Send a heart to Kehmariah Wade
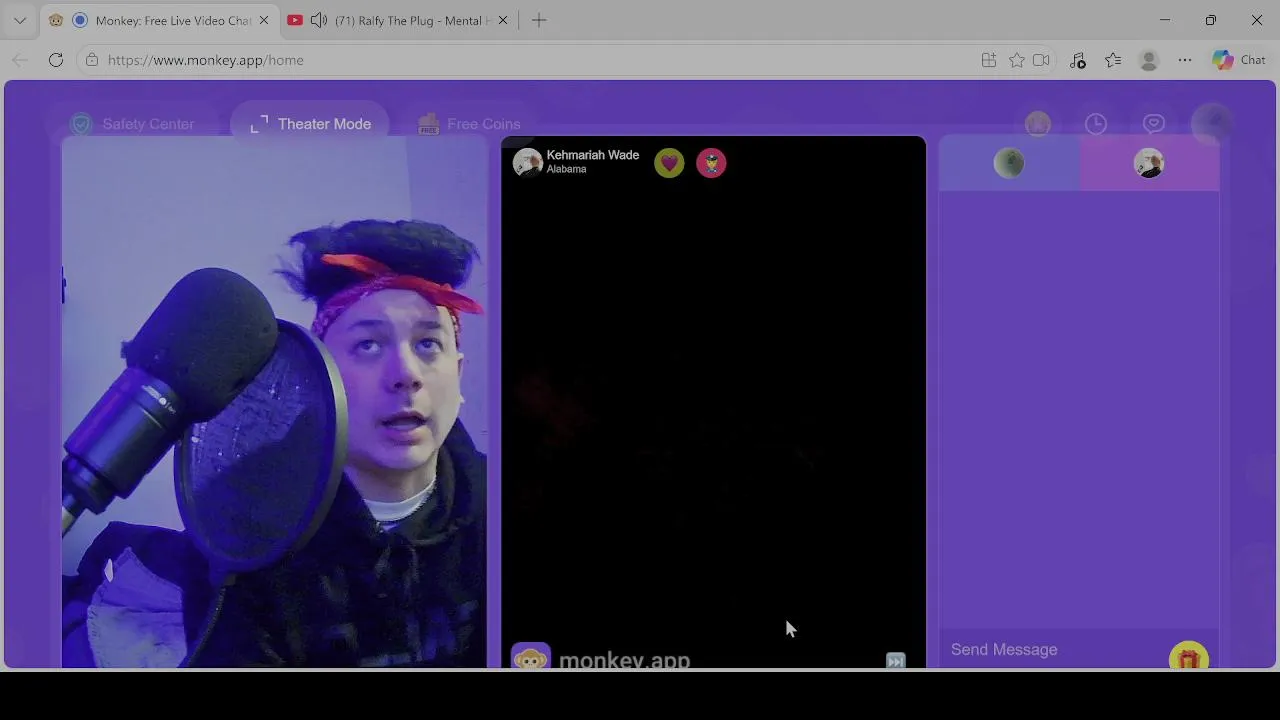Screen dimensions: 1280x720 pos(669,163)
